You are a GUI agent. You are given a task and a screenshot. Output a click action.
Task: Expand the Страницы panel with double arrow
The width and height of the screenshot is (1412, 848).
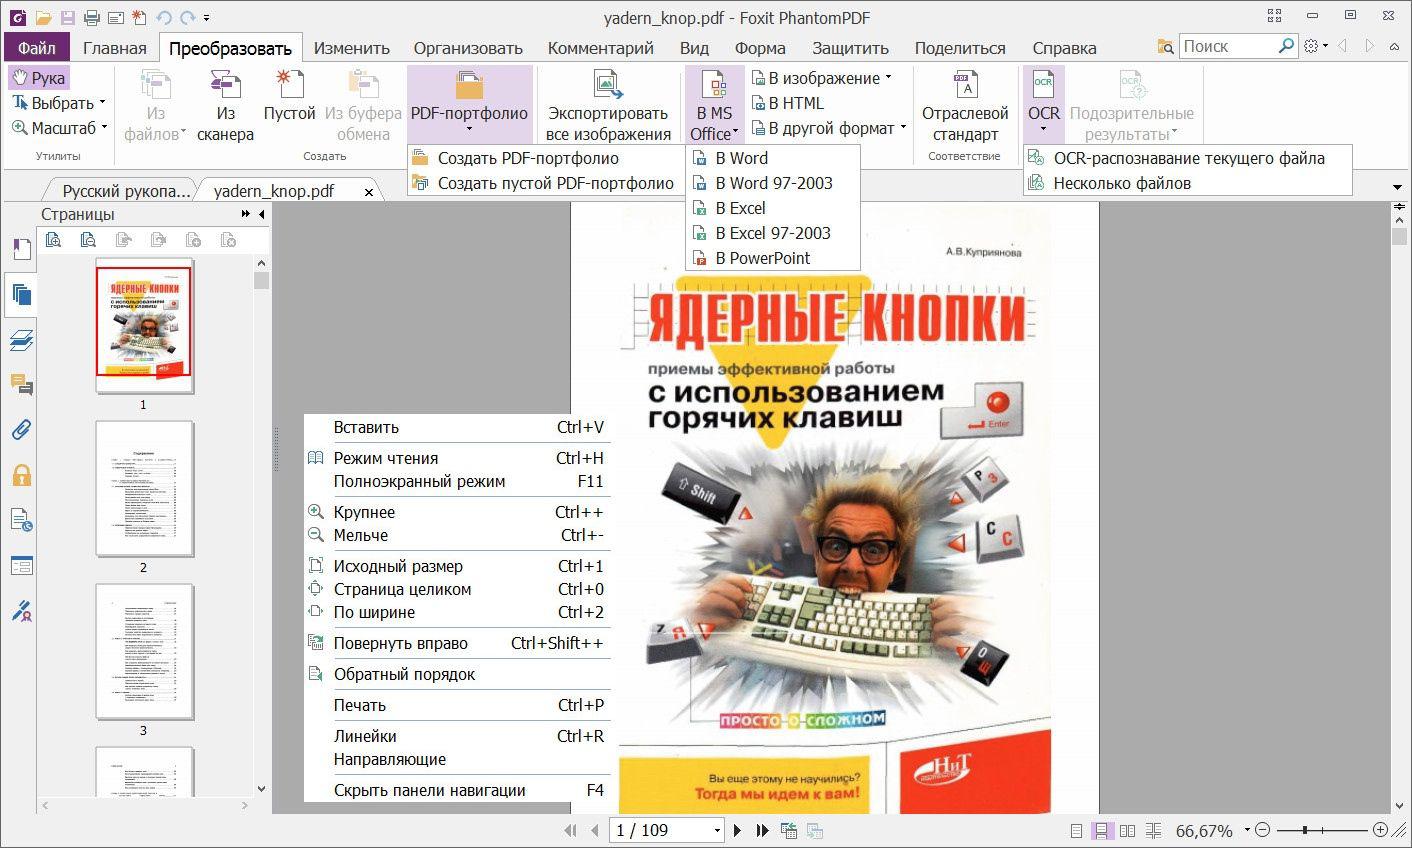click(x=246, y=214)
